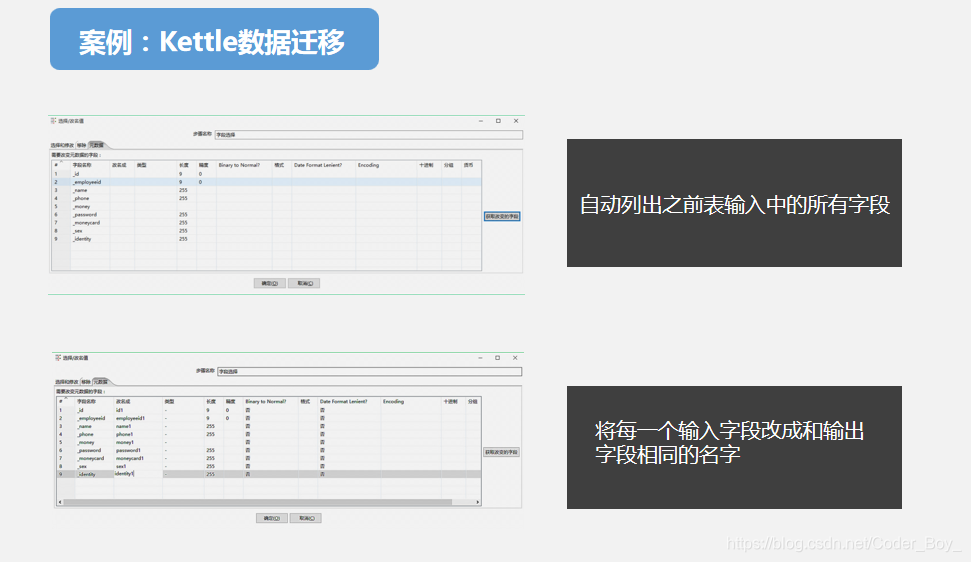Screen dimensions: 971x562
Task: Select the _sex field in upper dialog
Action: (x=77, y=230)
